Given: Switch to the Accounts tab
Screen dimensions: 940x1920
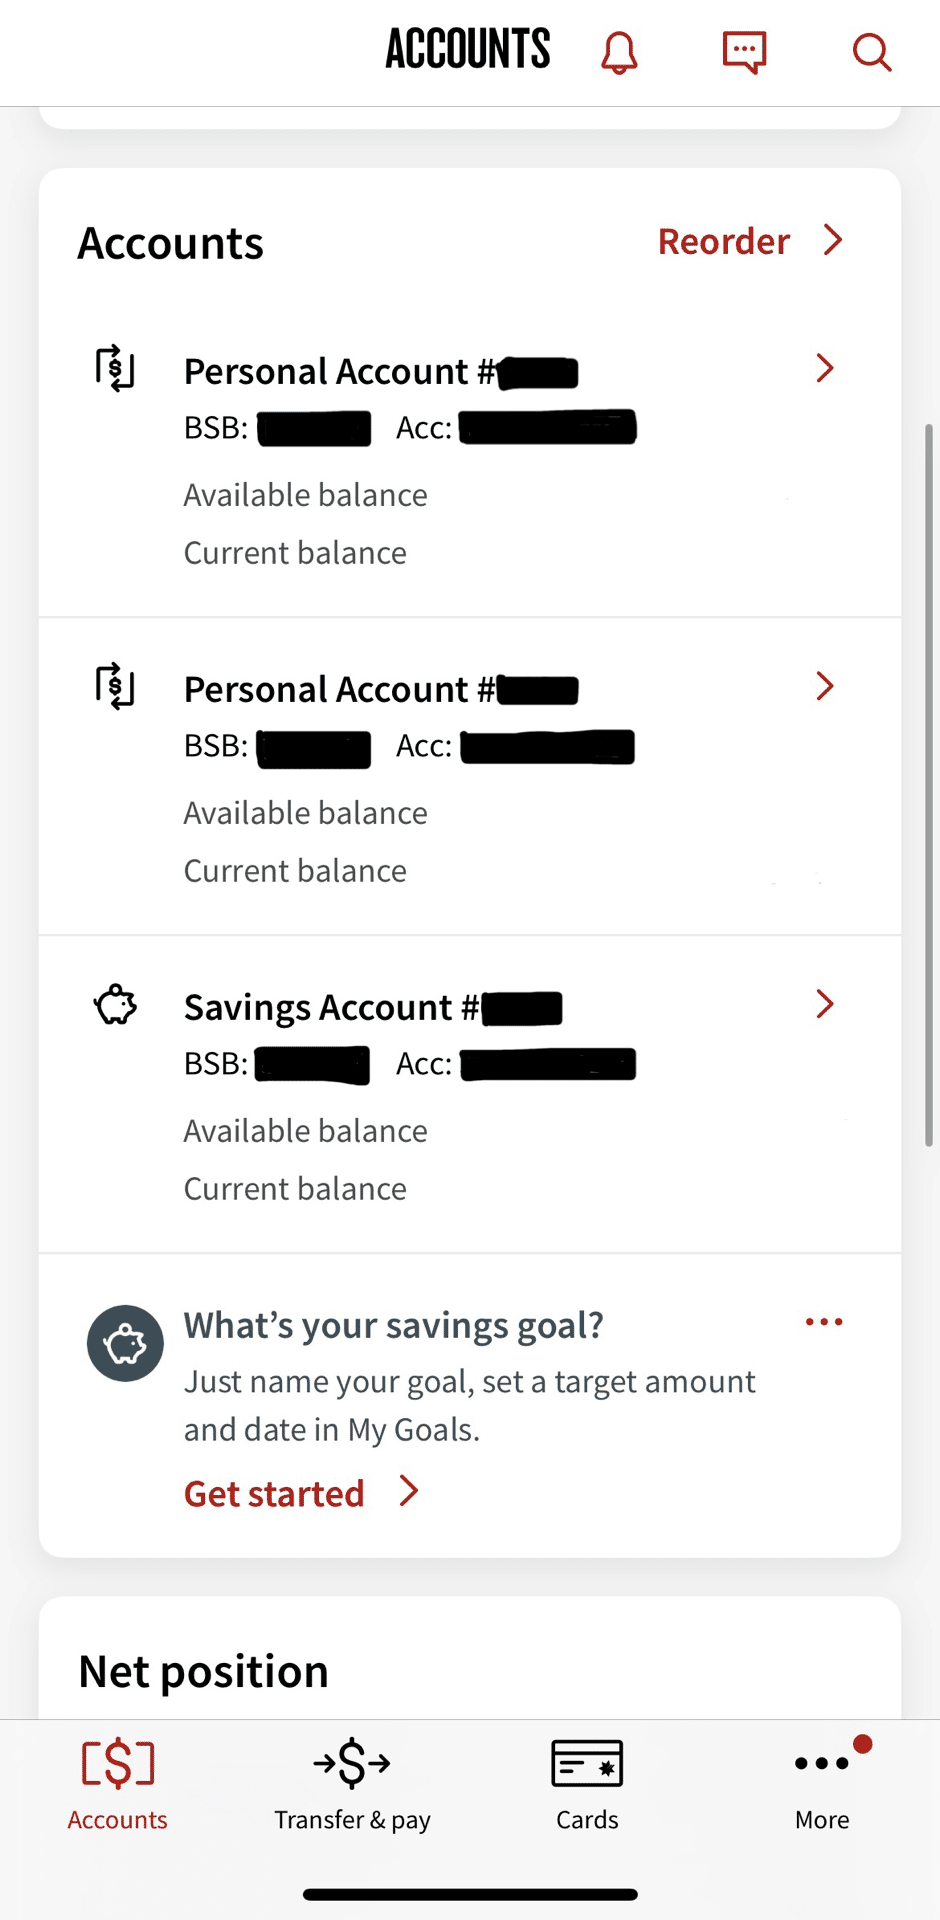Looking at the screenshot, I should click(117, 1786).
